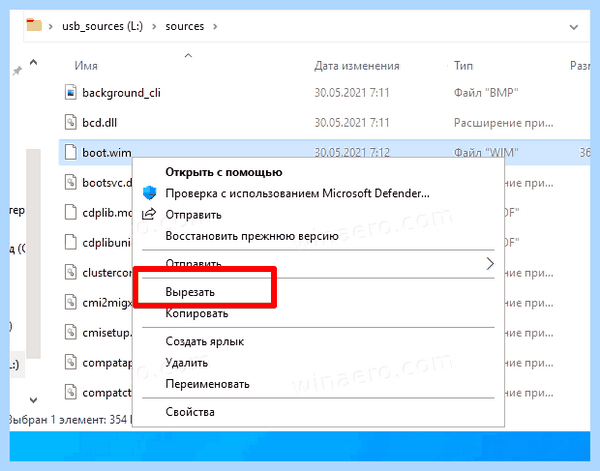The height and width of the screenshot is (471, 600).
Task: Click Файл "WIM" type cell
Action: tap(486, 152)
